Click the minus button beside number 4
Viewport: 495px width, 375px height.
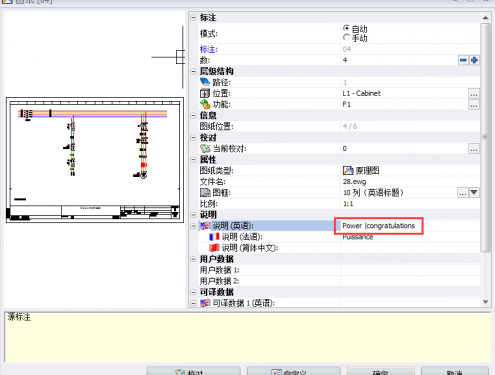tap(463, 60)
